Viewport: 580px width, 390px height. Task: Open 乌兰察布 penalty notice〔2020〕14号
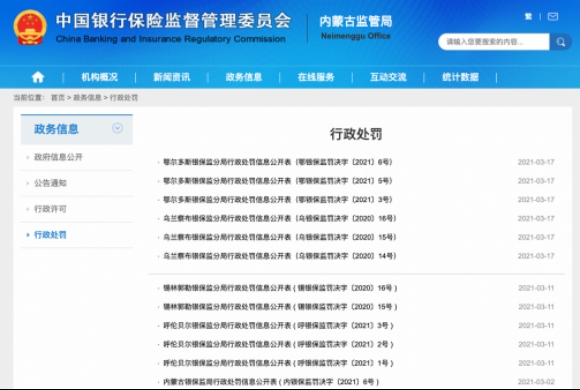pyautogui.click(x=280, y=256)
